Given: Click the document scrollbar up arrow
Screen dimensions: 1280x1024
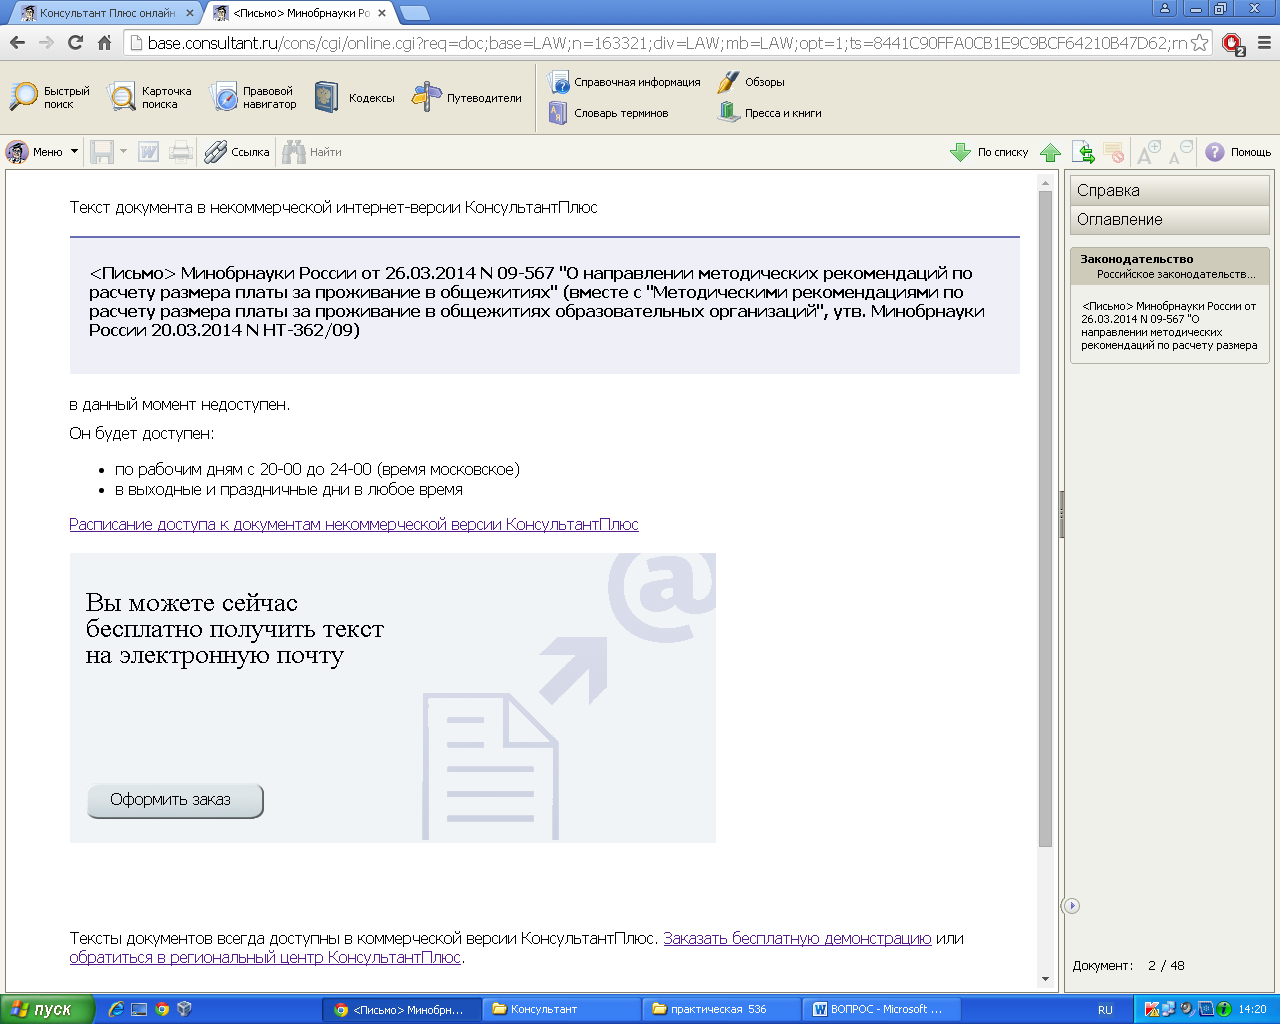Looking at the screenshot, I should click(1045, 183).
